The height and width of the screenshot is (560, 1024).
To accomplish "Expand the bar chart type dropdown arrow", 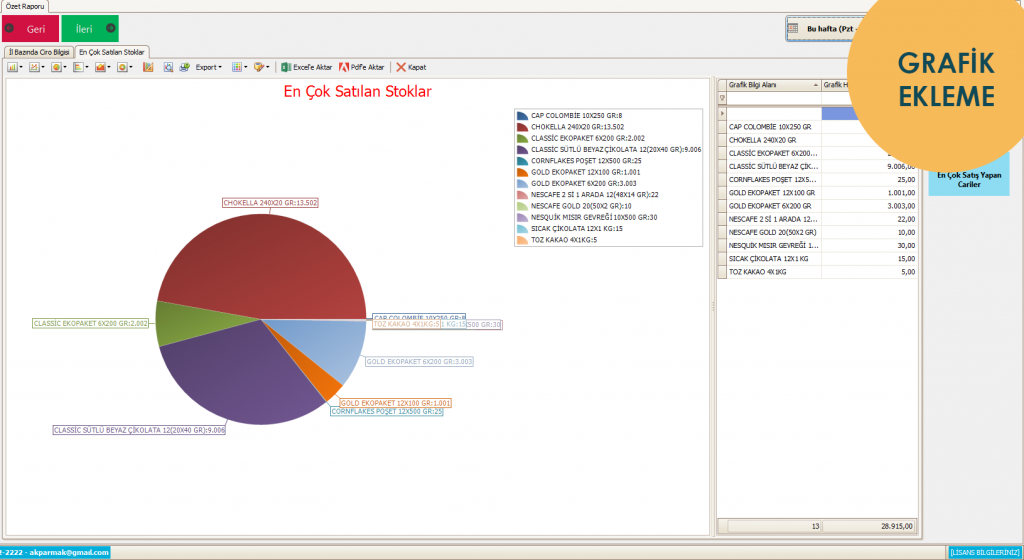I will pos(21,67).
